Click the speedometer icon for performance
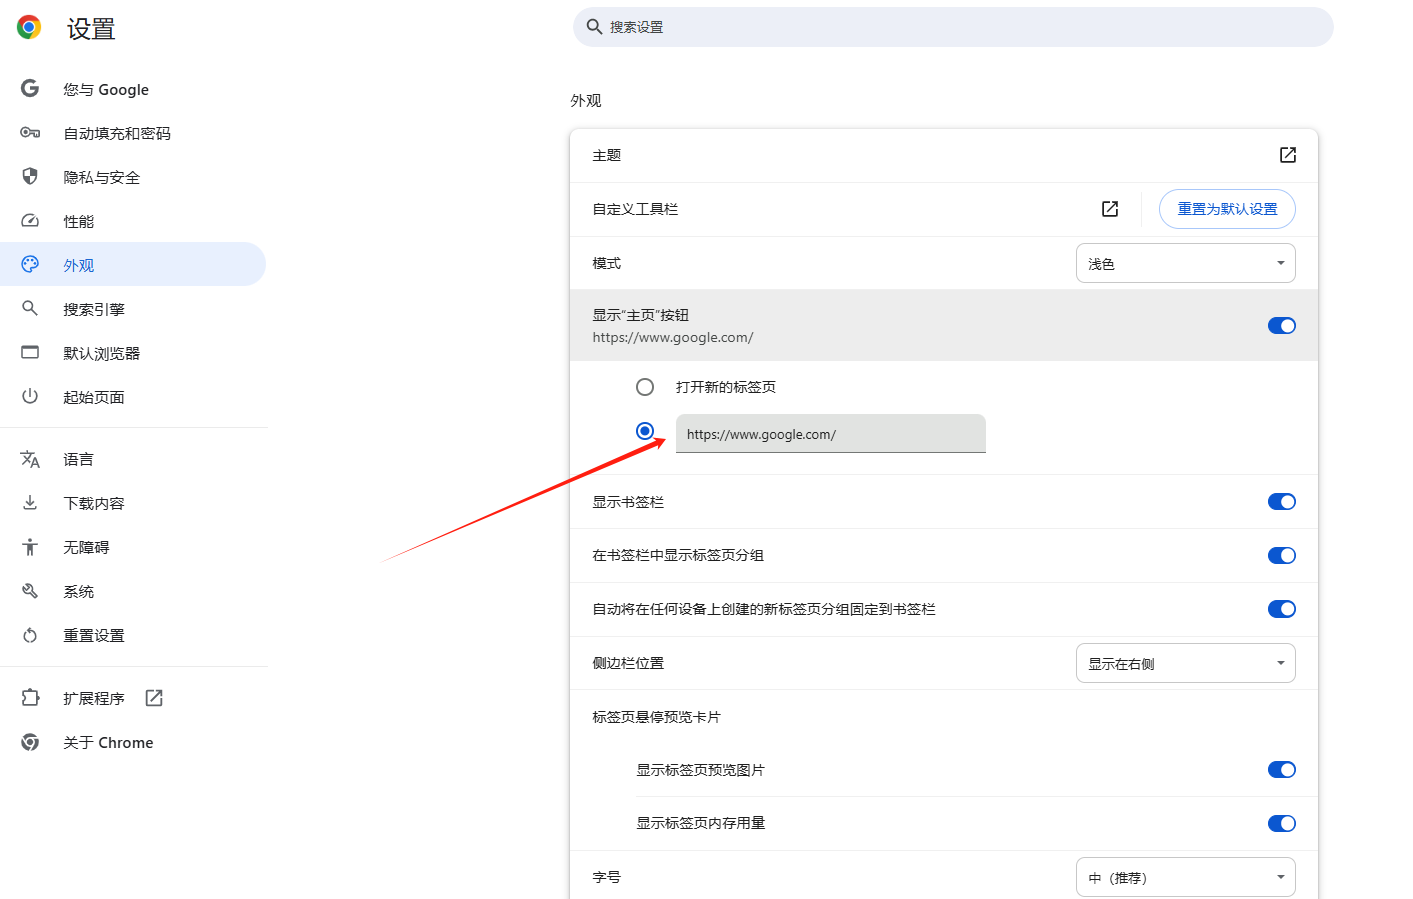The image size is (1413, 899). tap(30, 220)
